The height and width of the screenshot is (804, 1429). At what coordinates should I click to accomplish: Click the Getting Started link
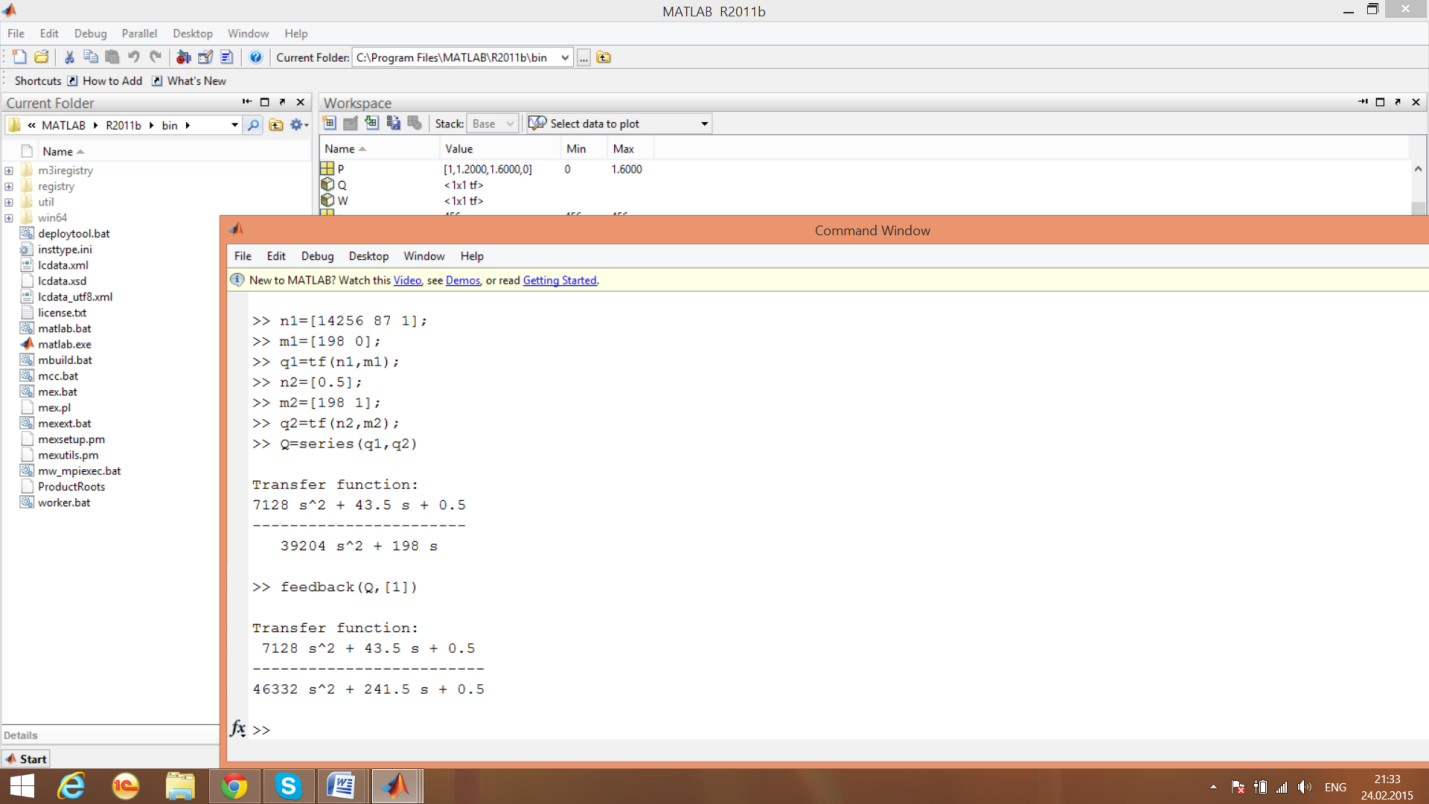coord(559,280)
